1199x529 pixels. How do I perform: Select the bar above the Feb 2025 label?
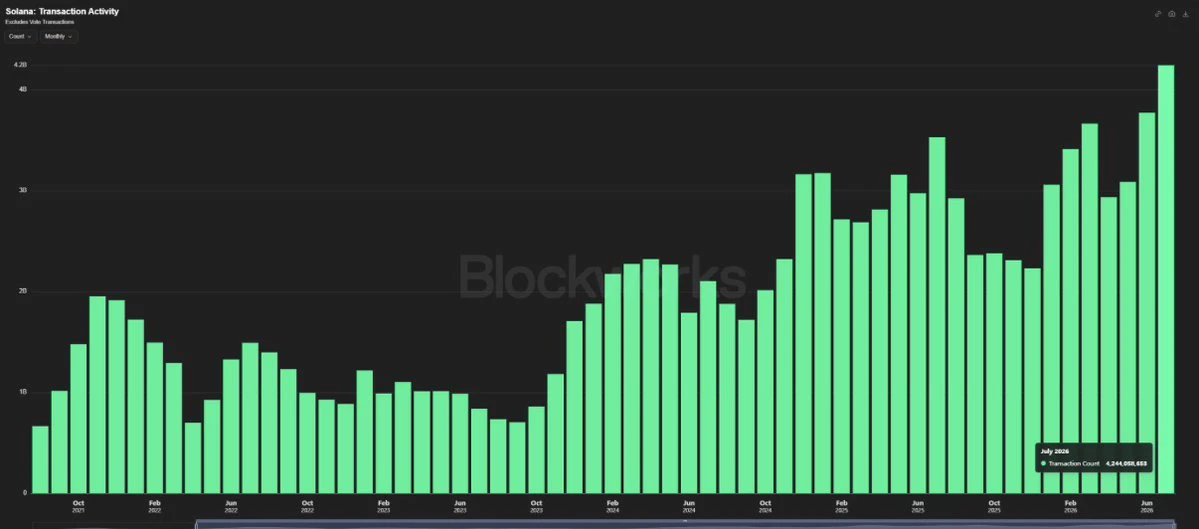[x=842, y=356]
